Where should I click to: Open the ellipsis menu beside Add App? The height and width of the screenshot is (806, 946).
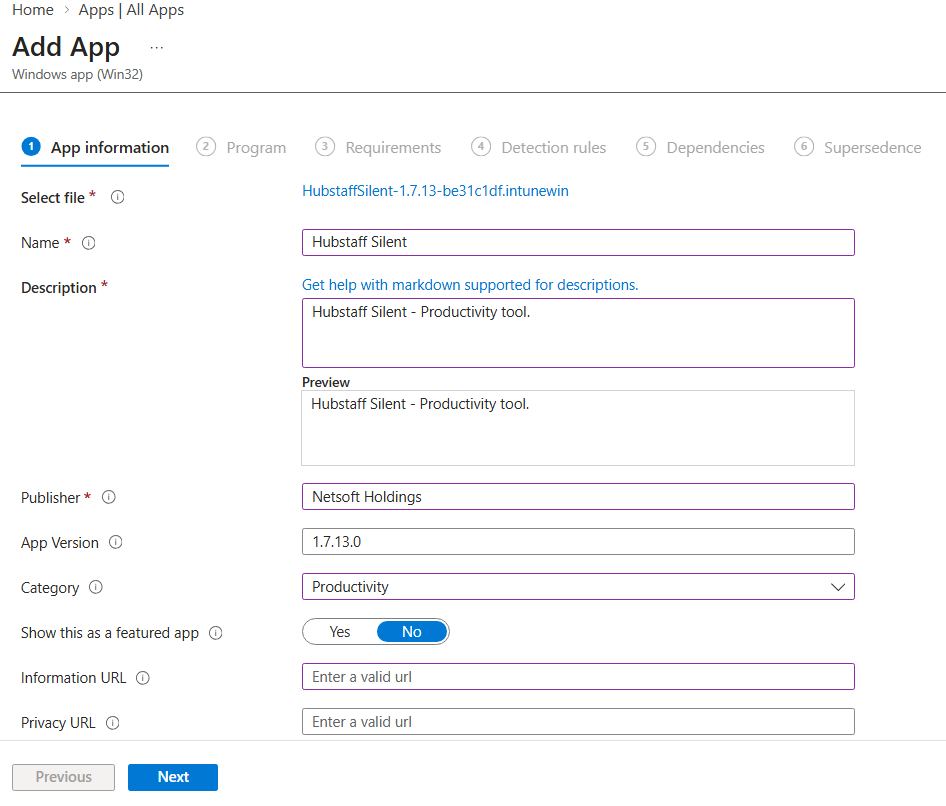click(157, 48)
